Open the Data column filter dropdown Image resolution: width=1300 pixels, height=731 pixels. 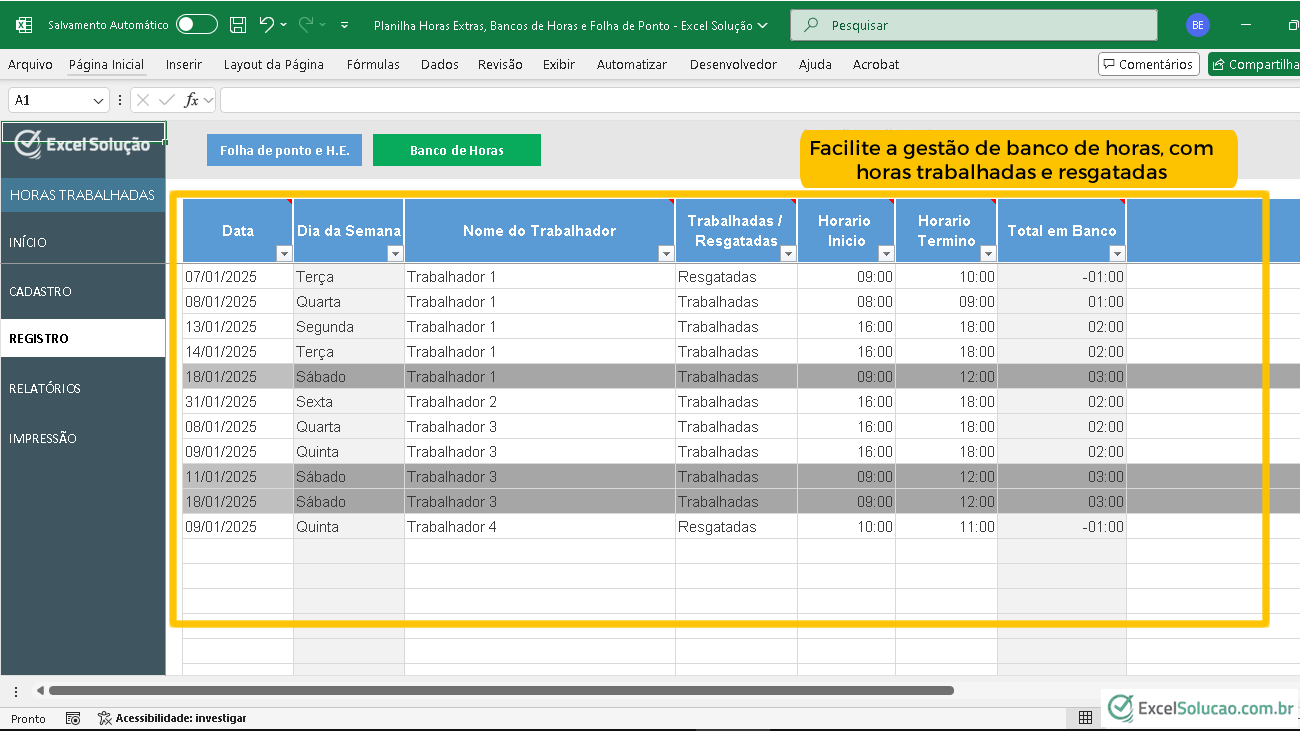283,254
